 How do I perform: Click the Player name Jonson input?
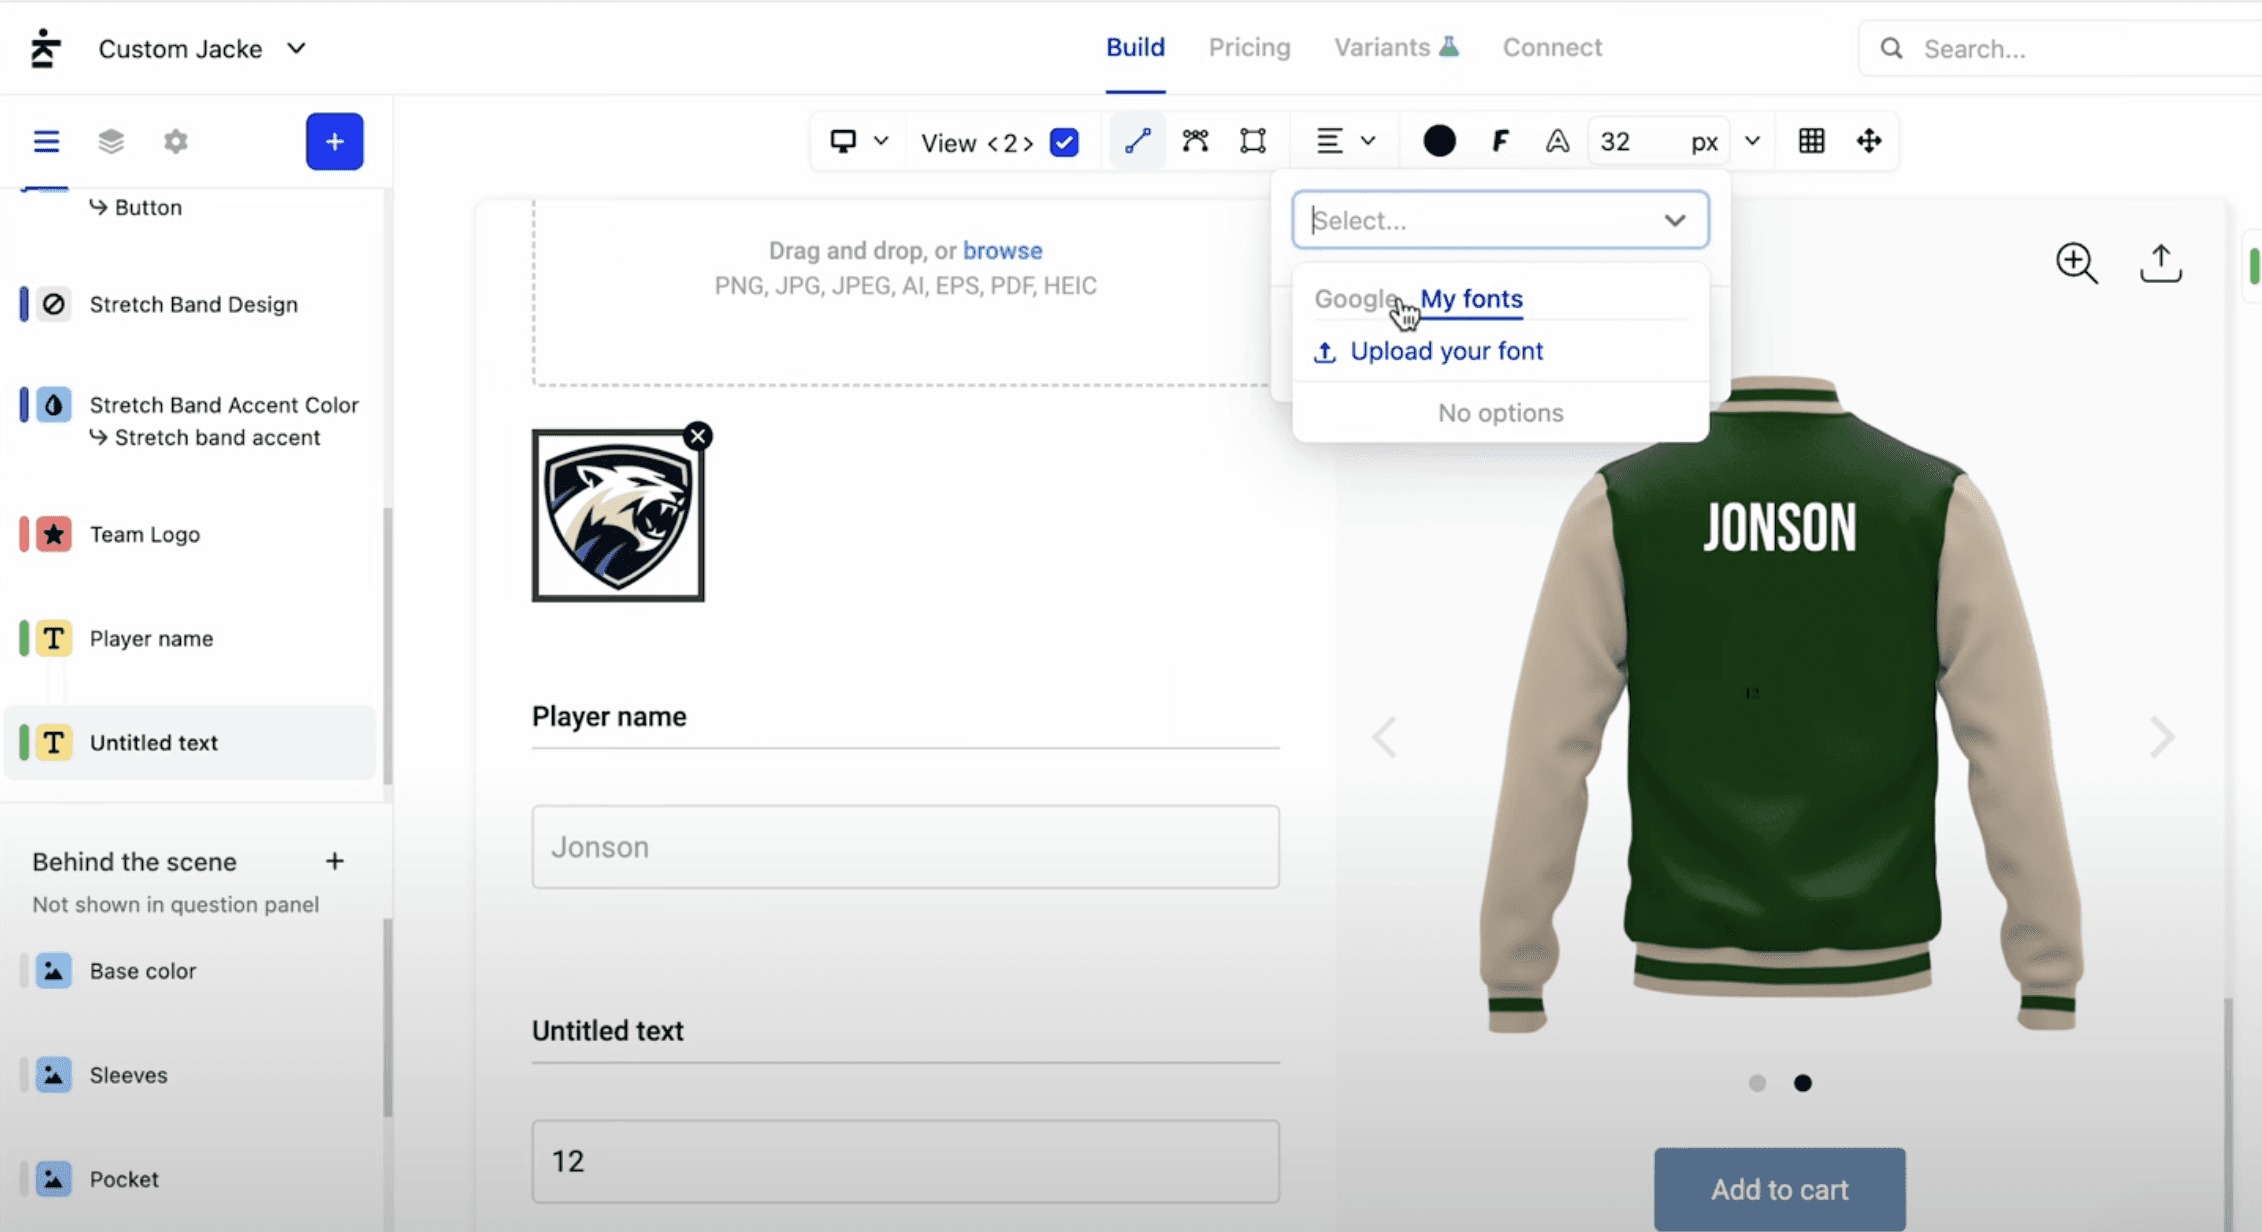click(x=905, y=847)
